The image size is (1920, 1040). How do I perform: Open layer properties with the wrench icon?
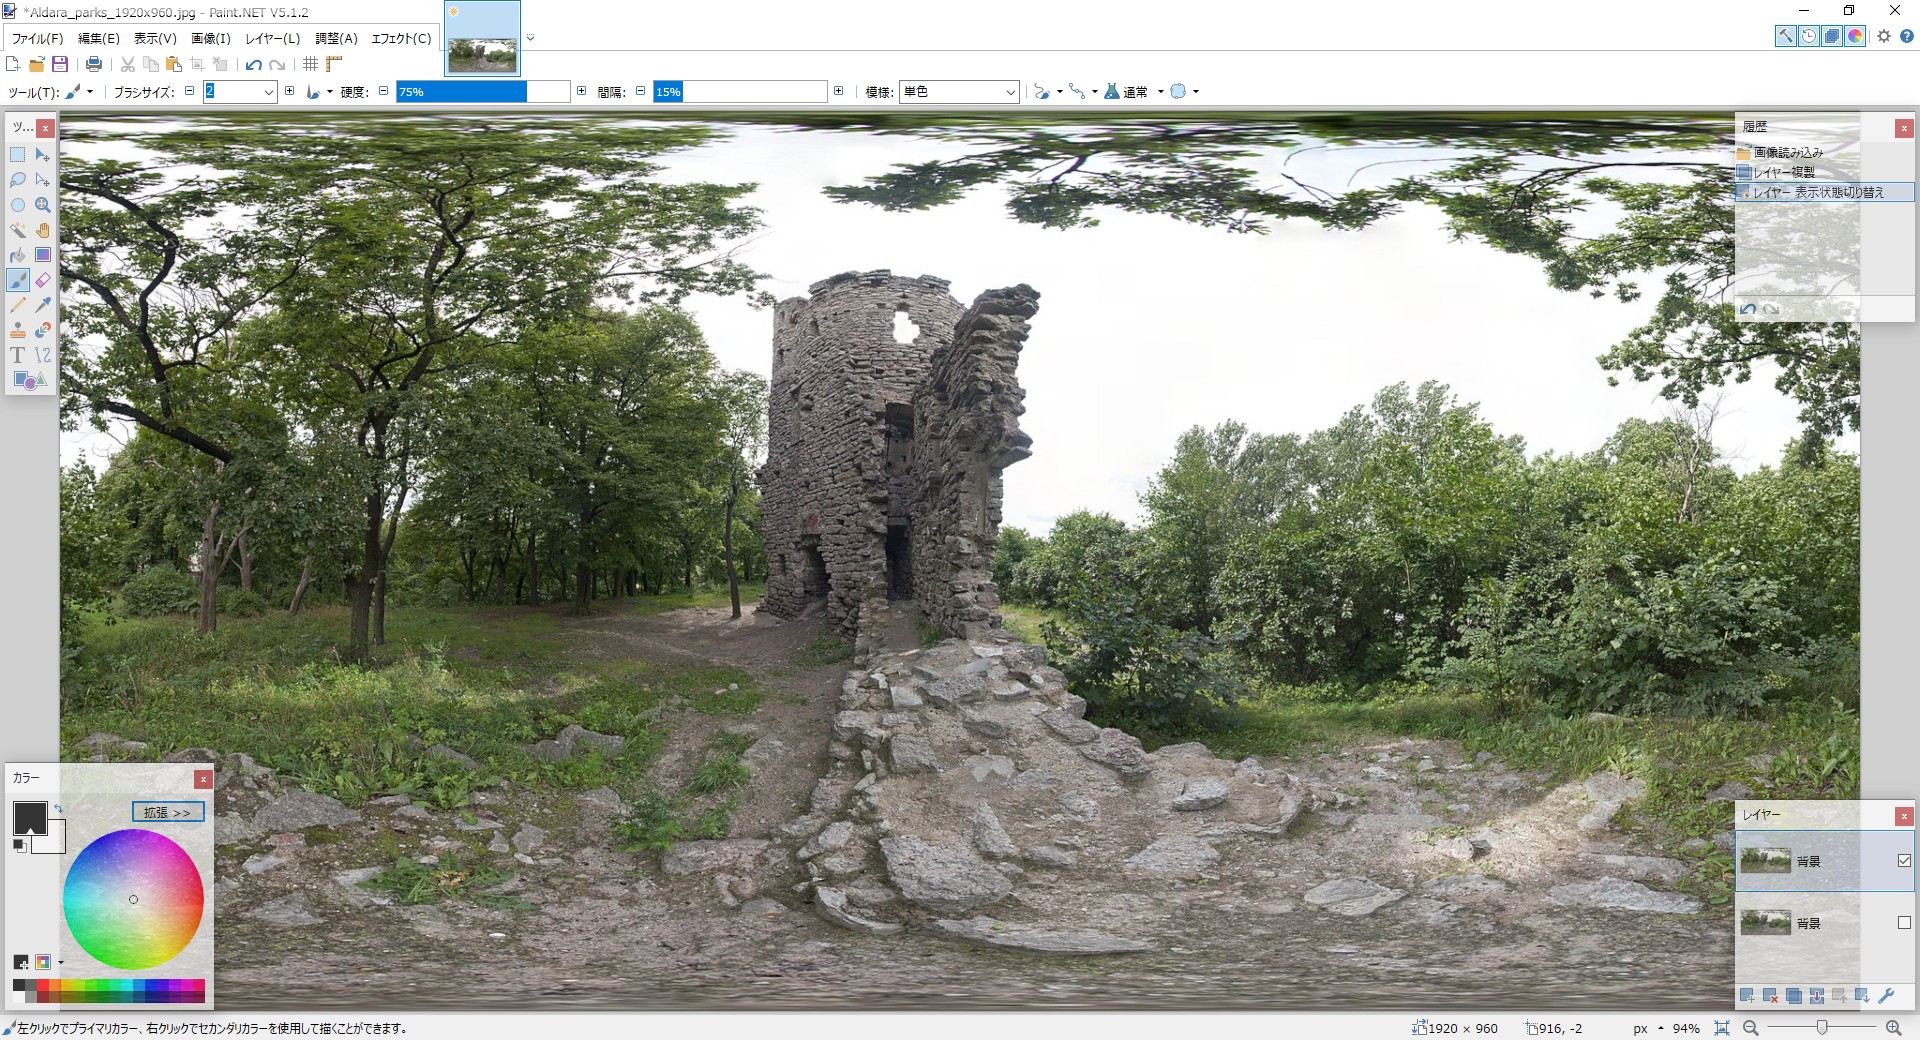click(1886, 996)
